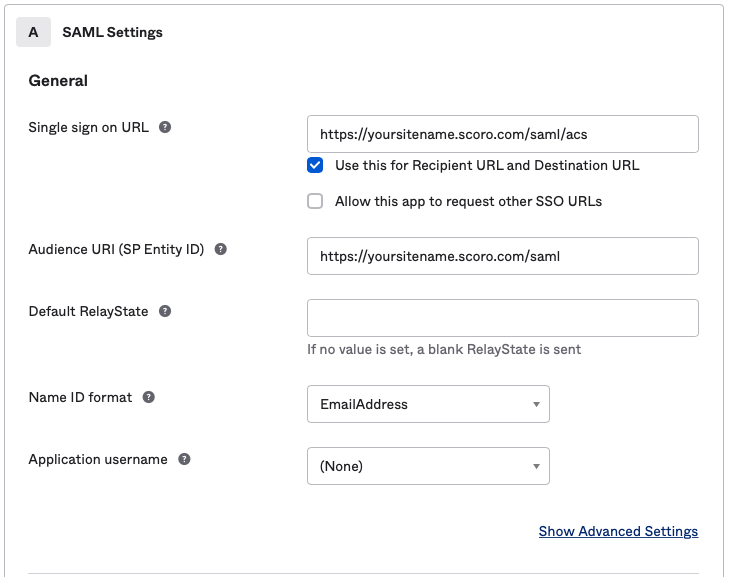Click the "Name ID format" field label
The height and width of the screenshot is (577, 729).
(80, 397)
